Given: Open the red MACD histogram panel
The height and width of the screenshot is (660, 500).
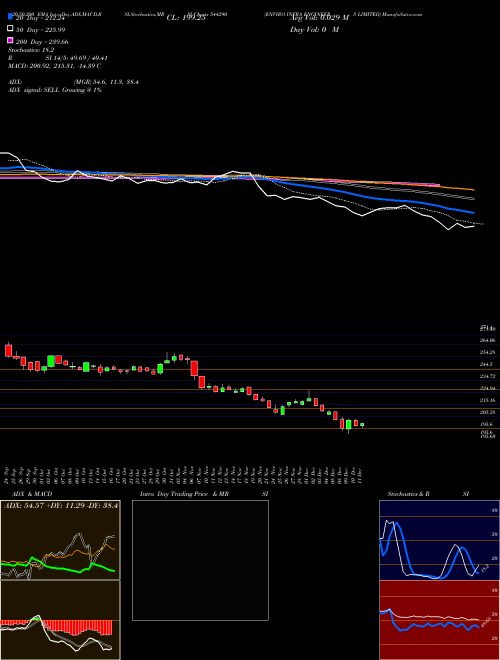Looking at the screenshot, I should pyautogui.click(x=60, y=620).
